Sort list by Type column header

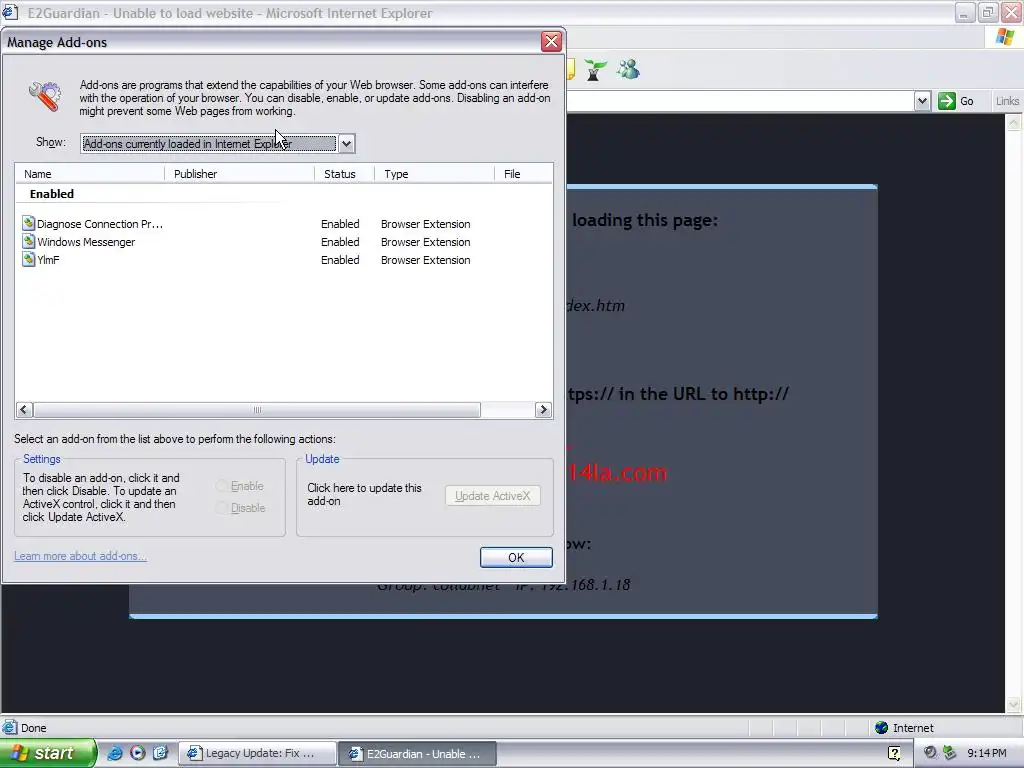click(x=434, y=174)
